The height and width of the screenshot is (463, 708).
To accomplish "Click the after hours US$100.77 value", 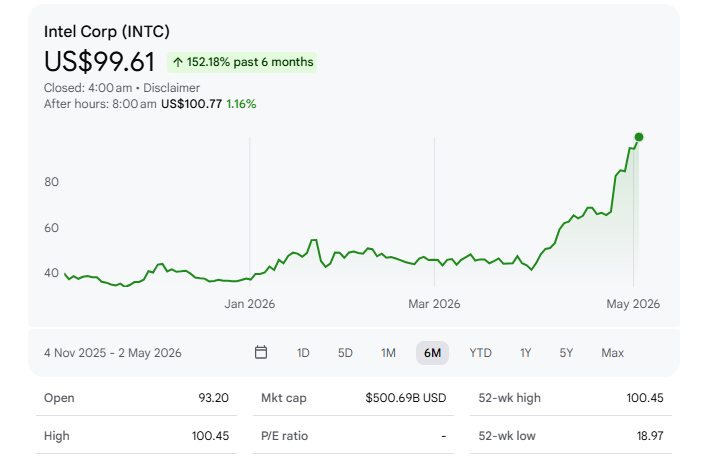I will point(191,104).
